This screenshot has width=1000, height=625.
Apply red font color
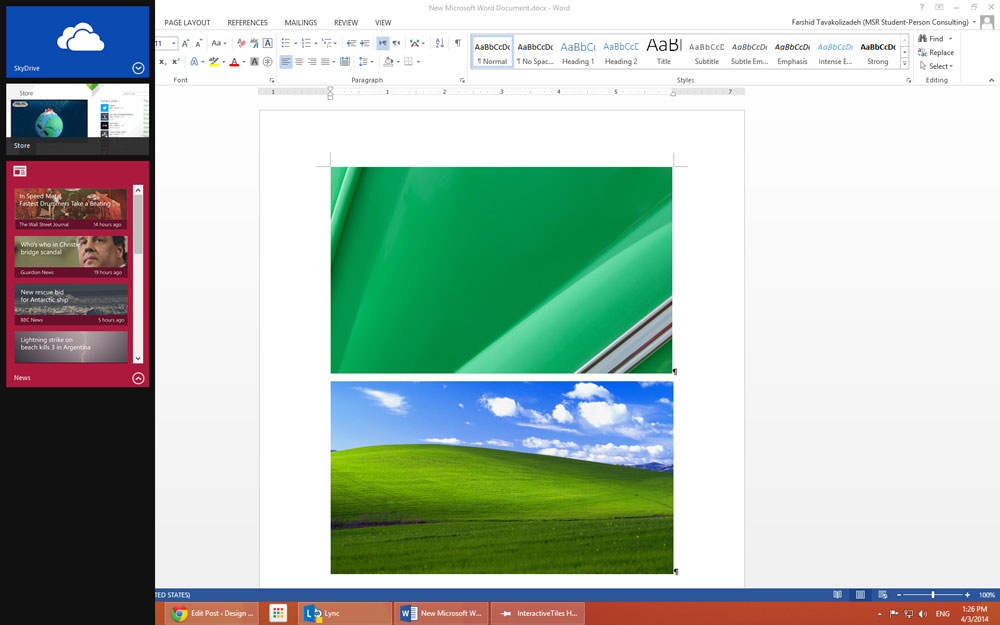234,62
